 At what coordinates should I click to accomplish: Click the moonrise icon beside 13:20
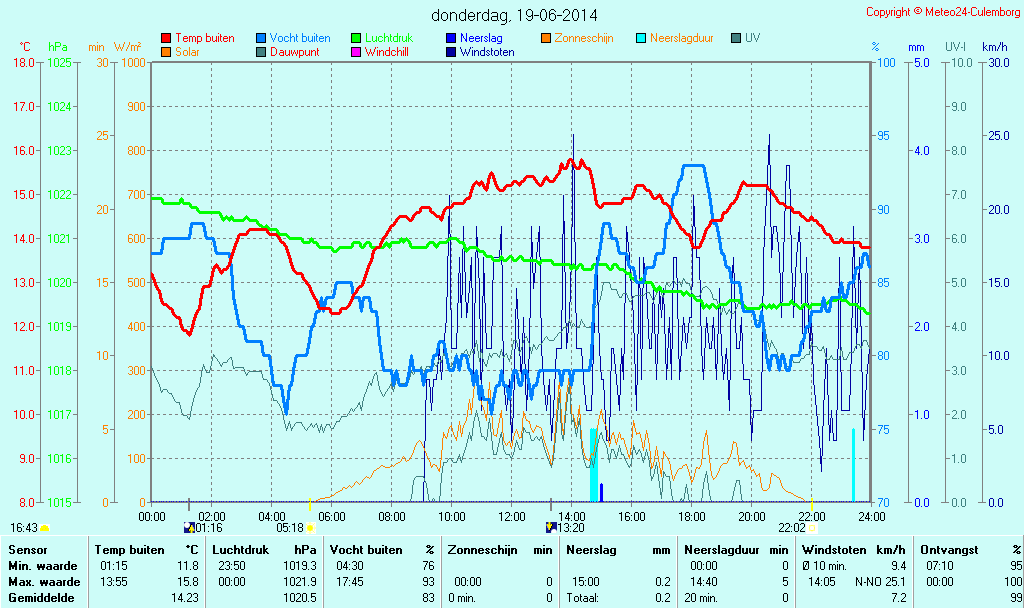click(550, 527)
